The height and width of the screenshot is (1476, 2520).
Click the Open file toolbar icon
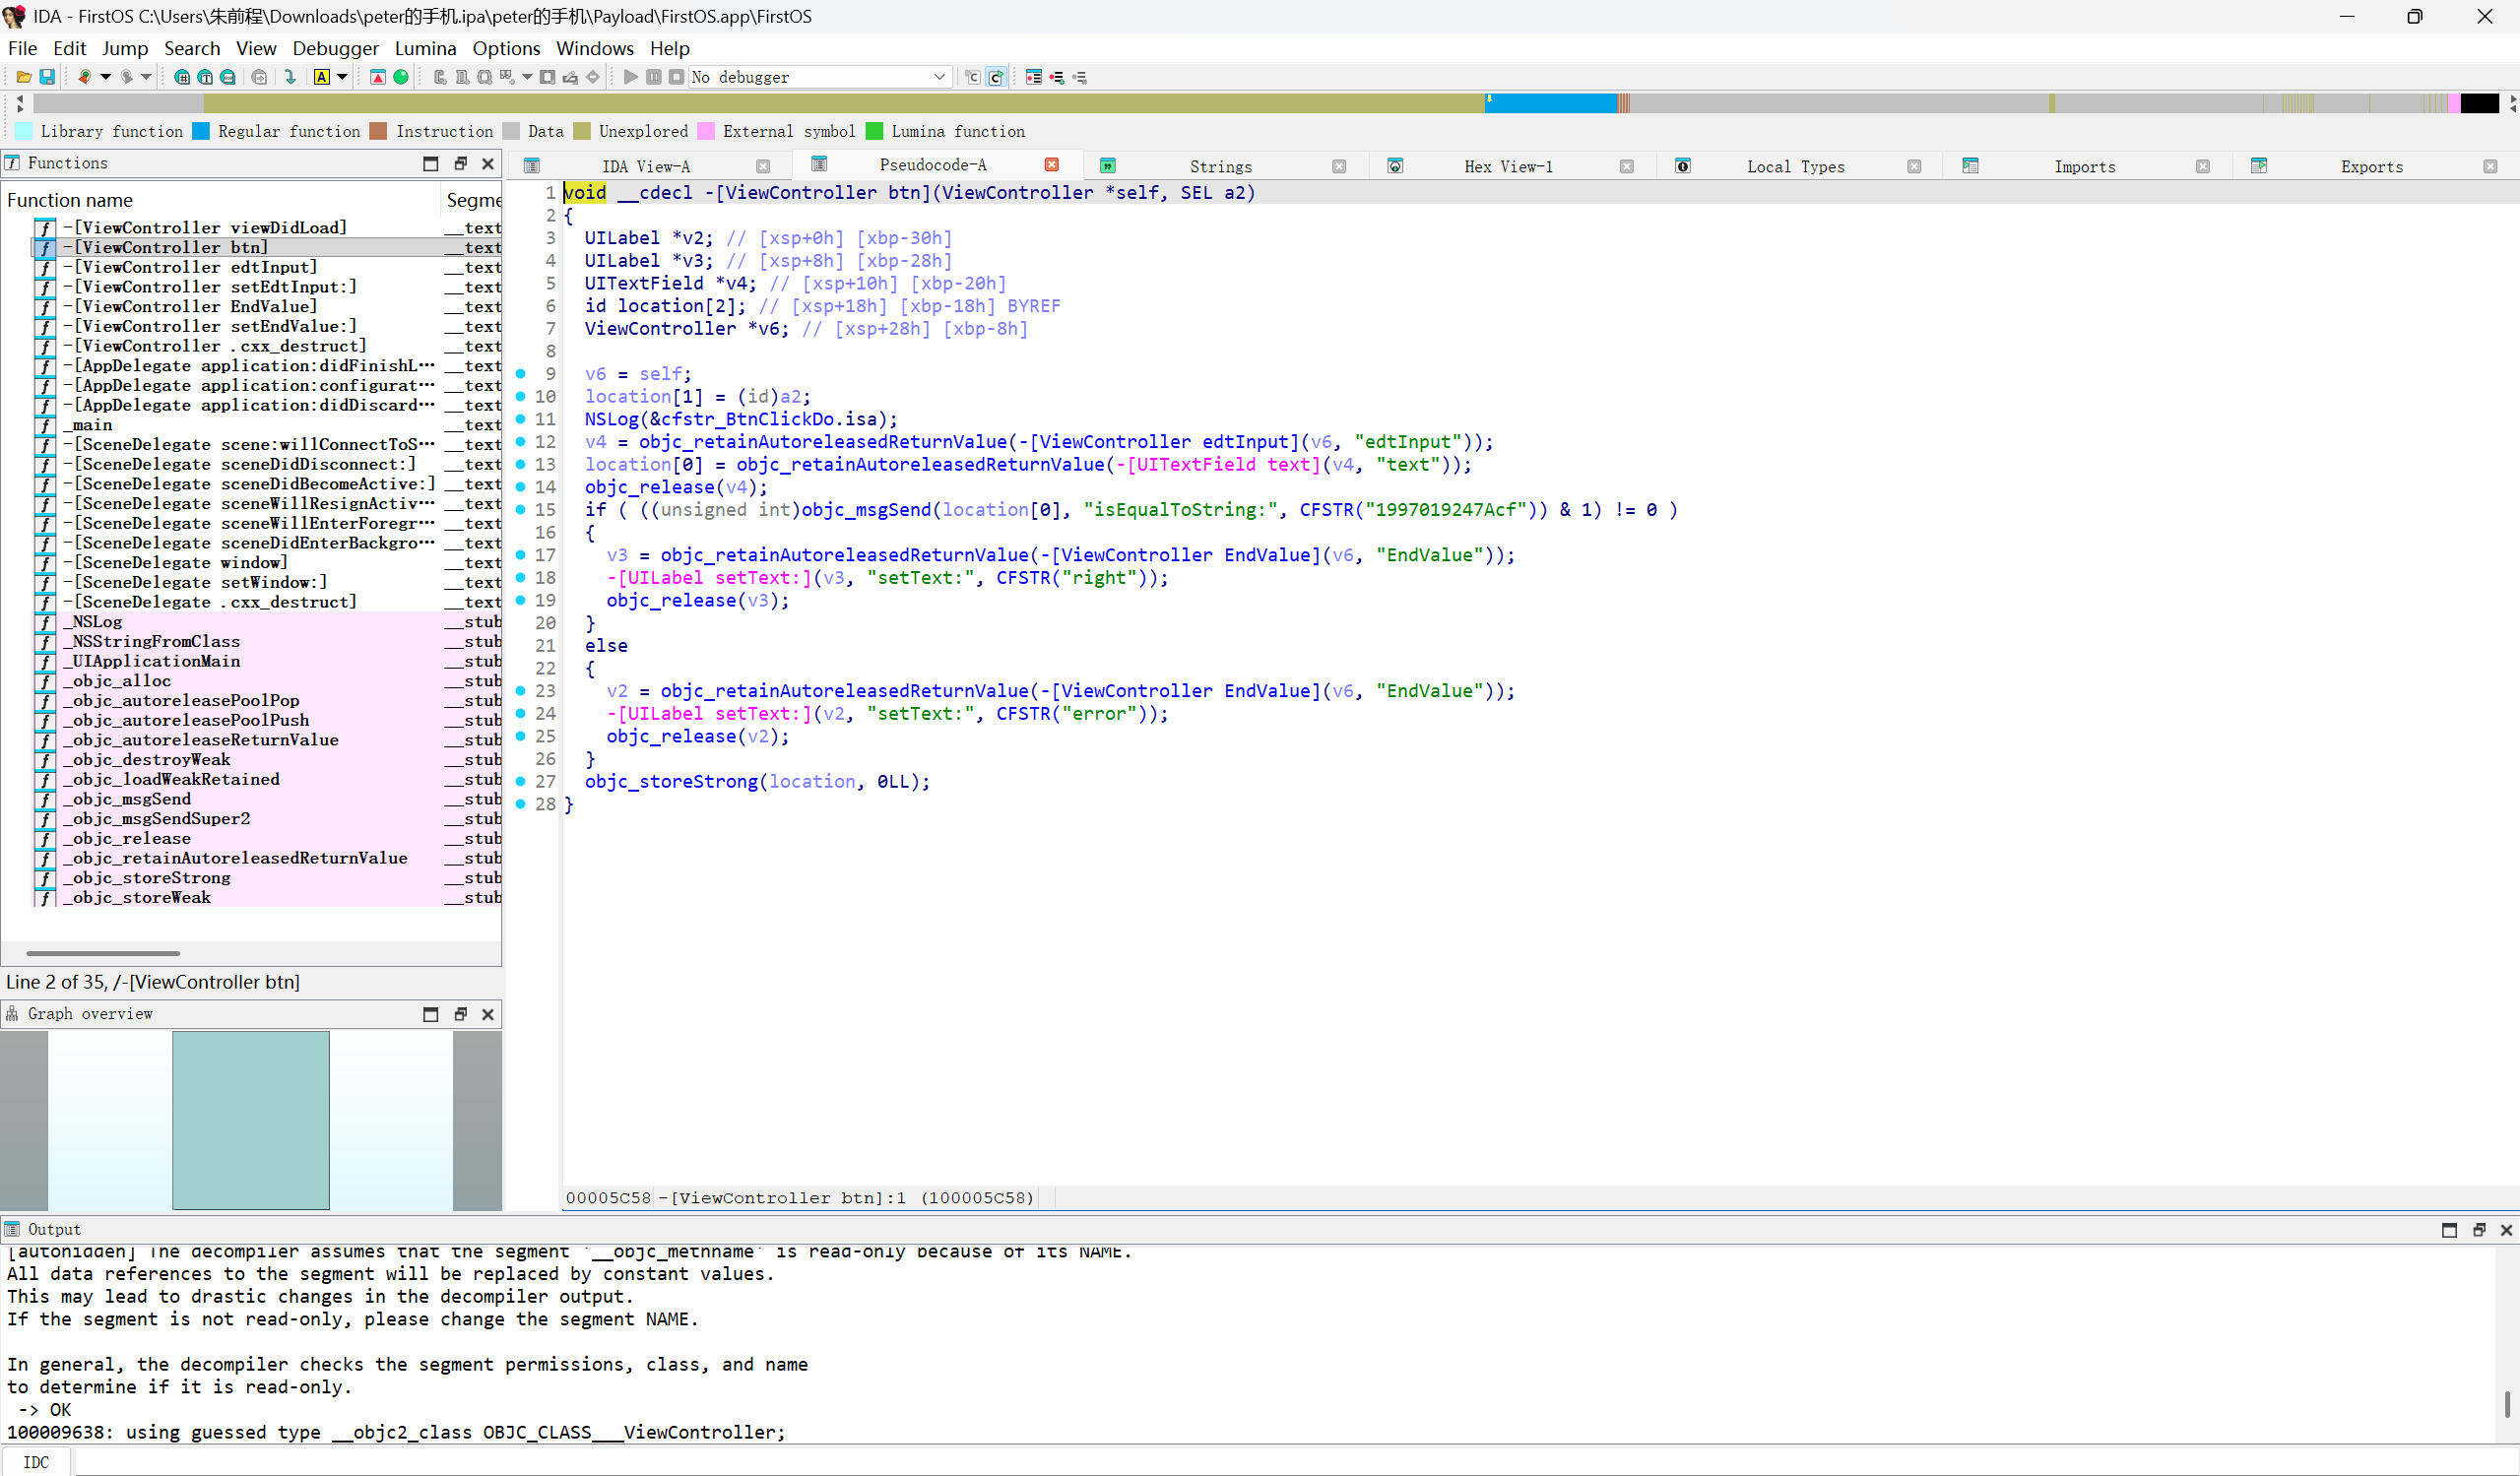[x=23, y=77]
